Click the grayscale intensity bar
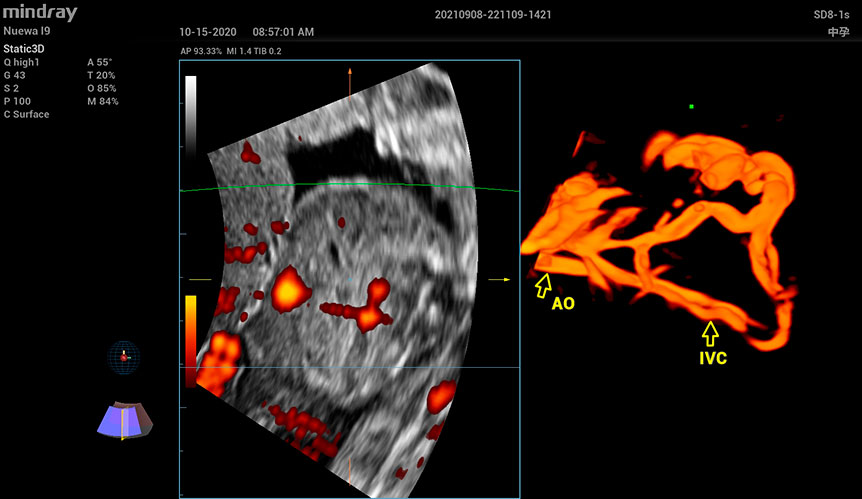The image size is (862, 499). [191, 112]
